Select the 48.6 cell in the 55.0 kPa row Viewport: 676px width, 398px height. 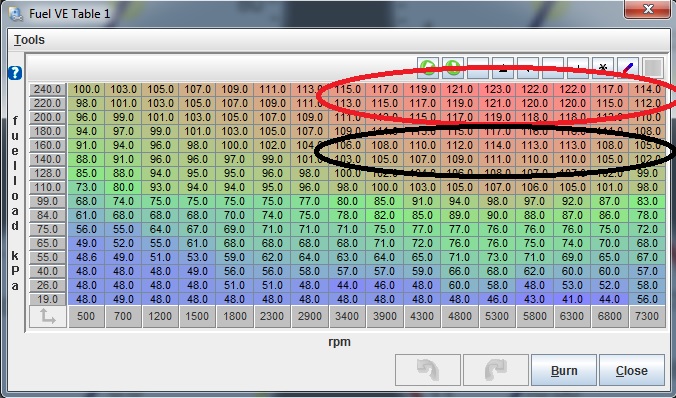[x=86, y=257]
